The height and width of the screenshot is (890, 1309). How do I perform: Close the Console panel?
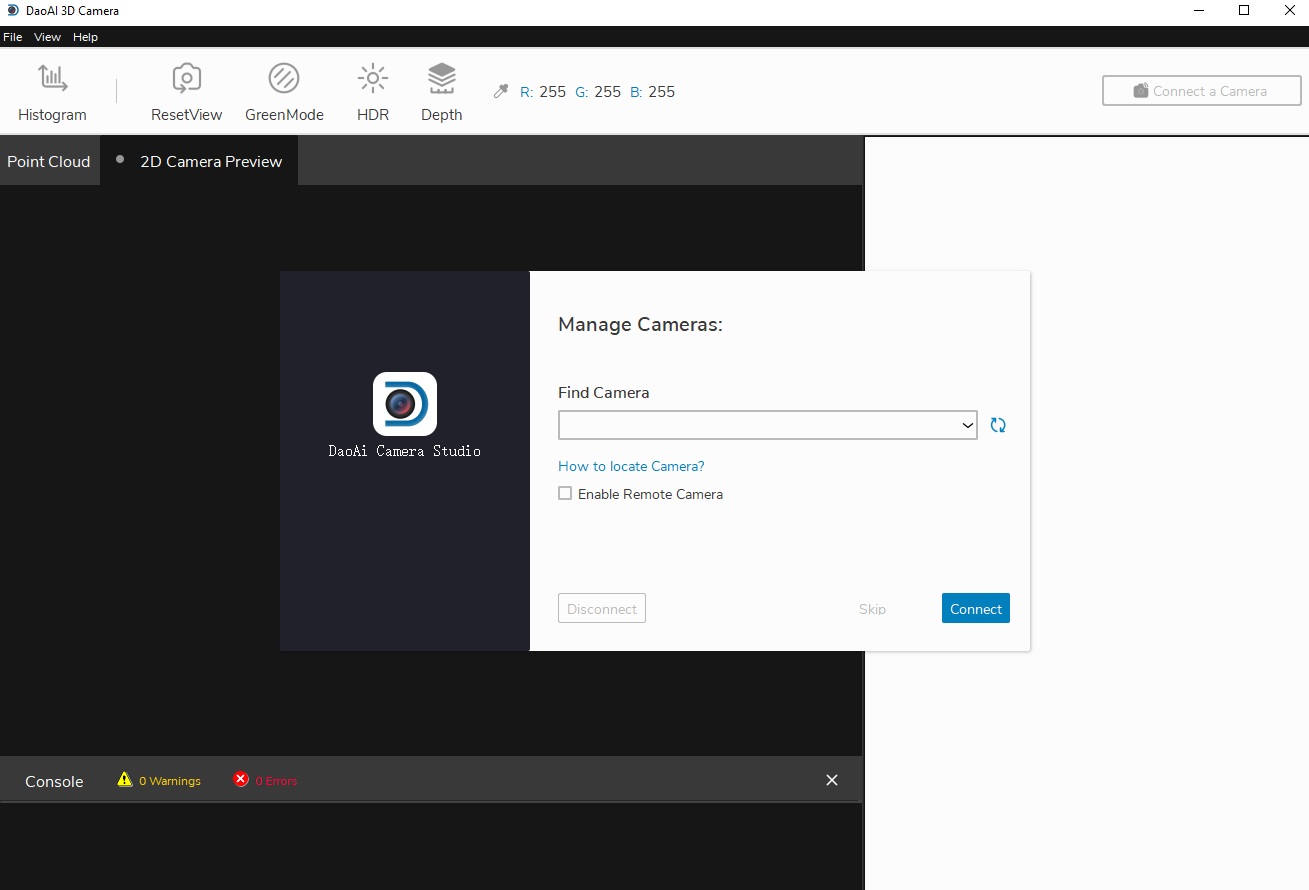(832, 780)
